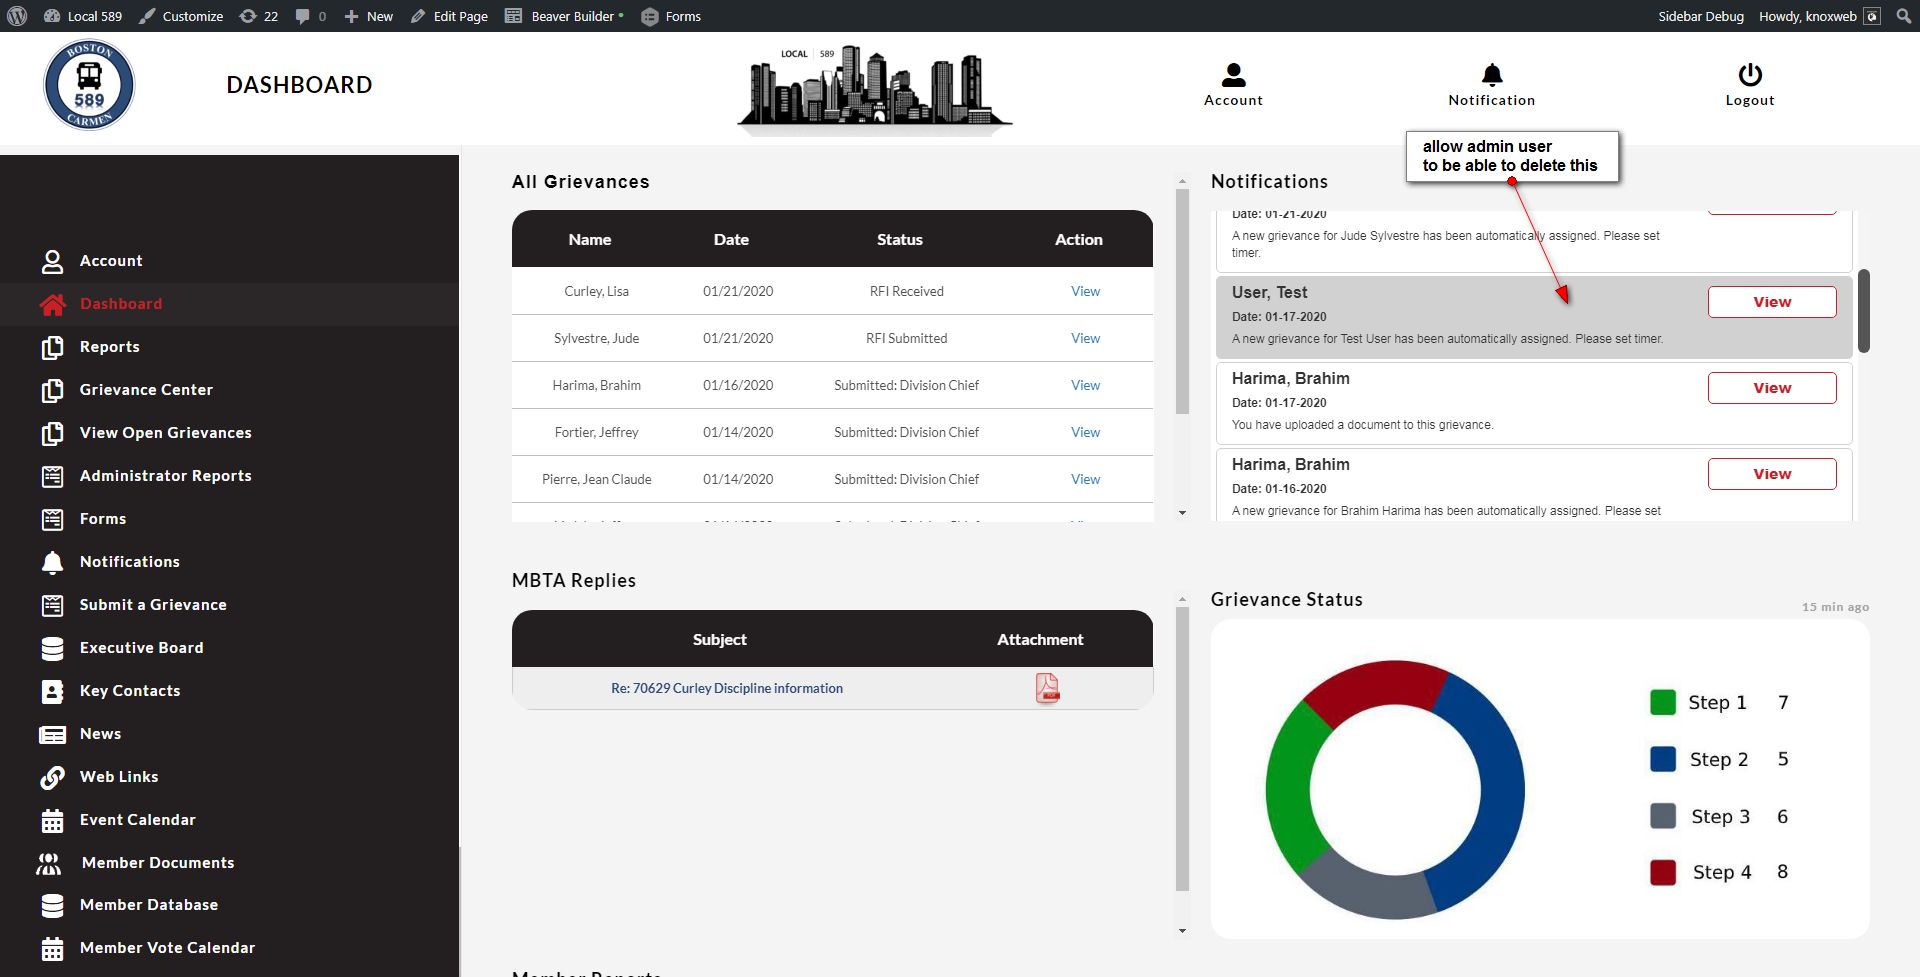1920x977 pixels.
Task: Click the Dashboard home icon in sidebar
Action: point(52,305)
